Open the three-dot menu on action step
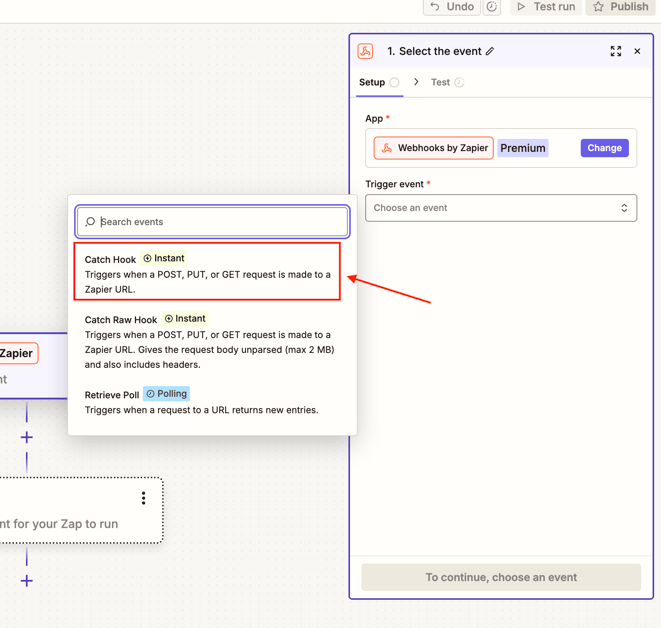Image resolution: width=661 pixels, height=628 pixels. (x=143, y=498)
